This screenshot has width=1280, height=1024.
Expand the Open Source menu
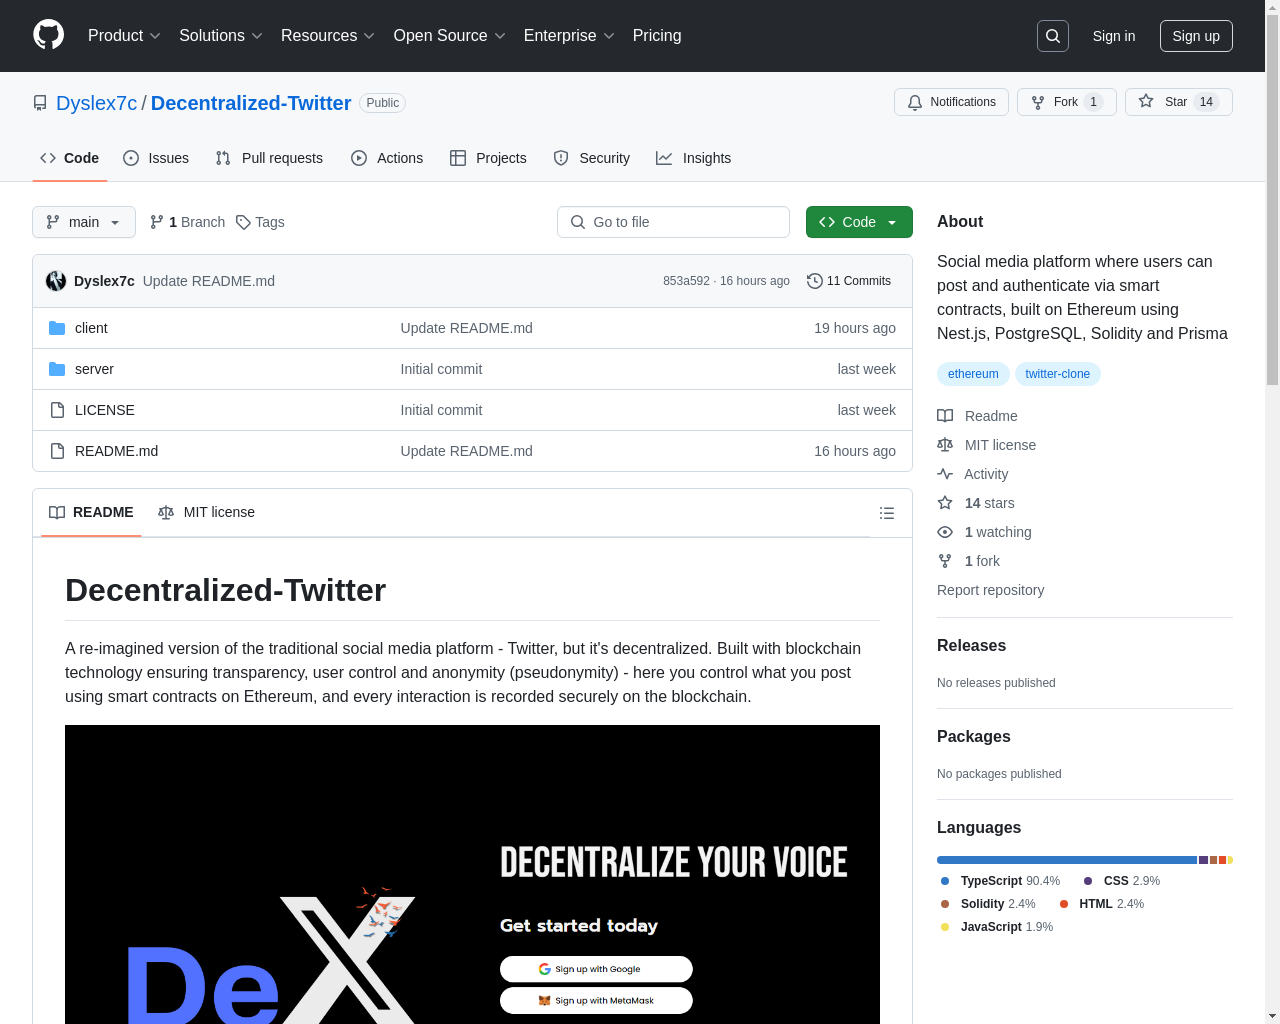tap(450, 36)
